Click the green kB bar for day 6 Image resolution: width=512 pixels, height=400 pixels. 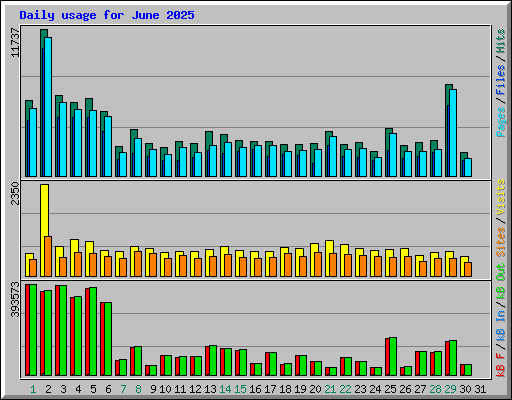[108, 339]
